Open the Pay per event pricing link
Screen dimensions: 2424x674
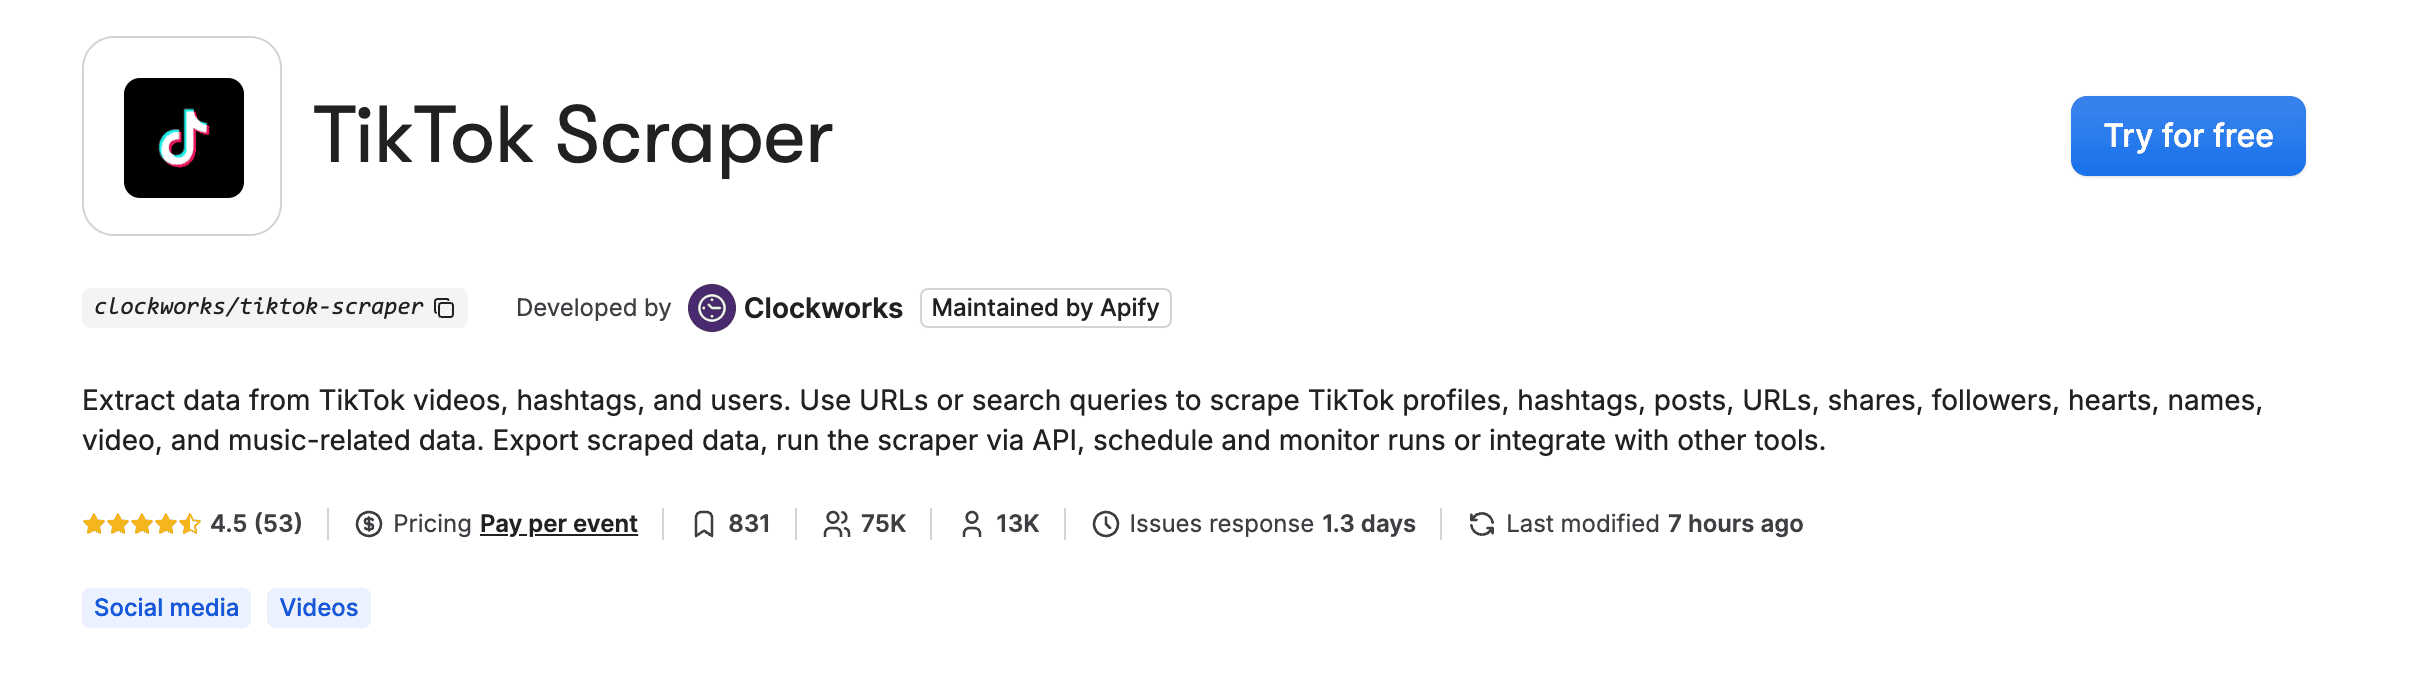coord(557,522)
